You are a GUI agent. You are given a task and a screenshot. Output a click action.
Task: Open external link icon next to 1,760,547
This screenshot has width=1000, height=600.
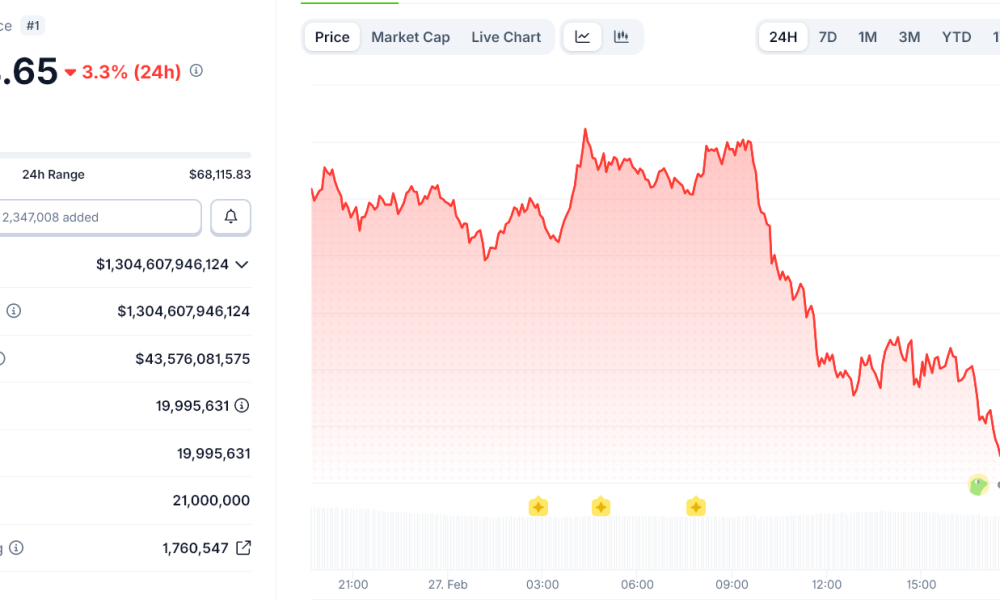coord(243,548)
